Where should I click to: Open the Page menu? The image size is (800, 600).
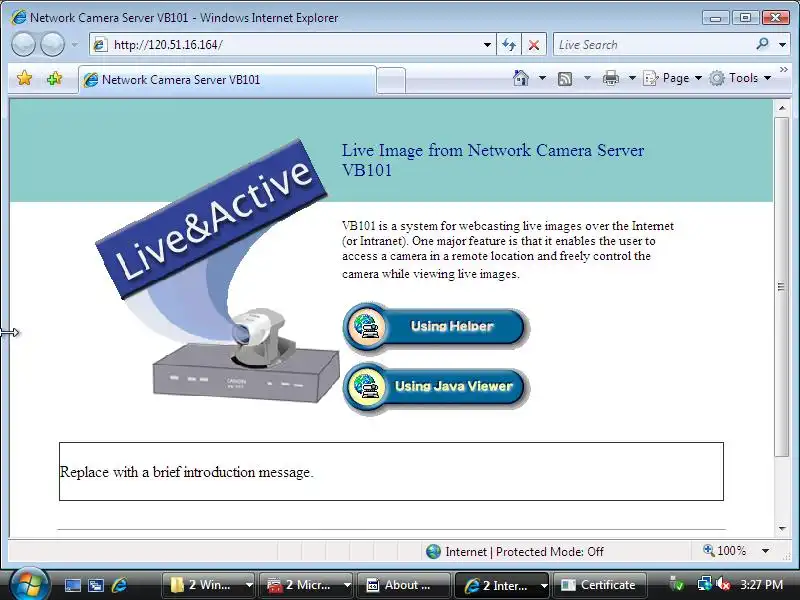672,78
